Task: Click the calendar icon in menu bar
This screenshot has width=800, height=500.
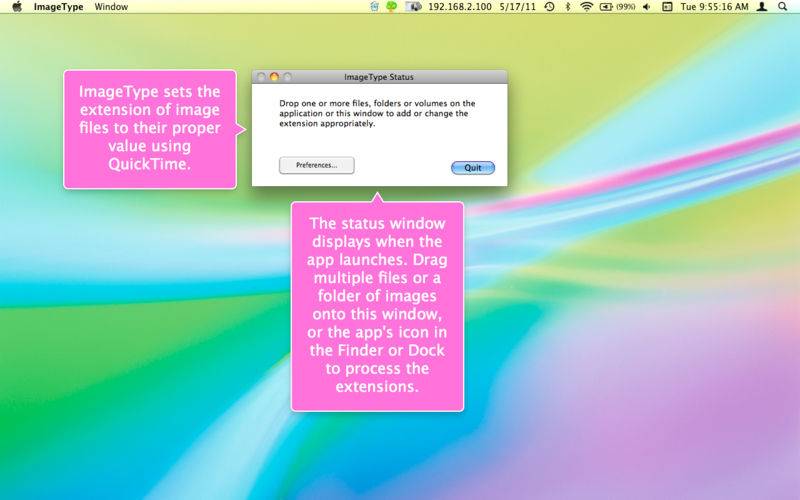Action: [667, 7]
